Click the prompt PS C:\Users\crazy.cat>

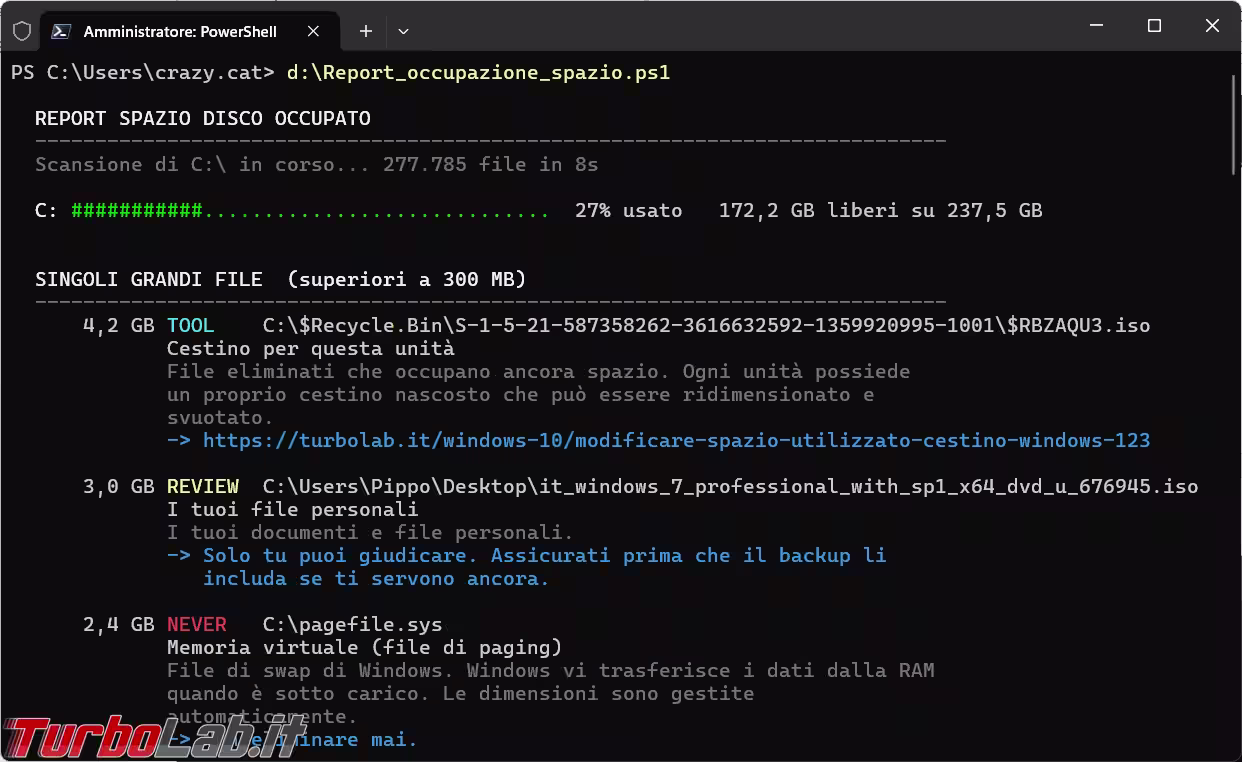143,72
